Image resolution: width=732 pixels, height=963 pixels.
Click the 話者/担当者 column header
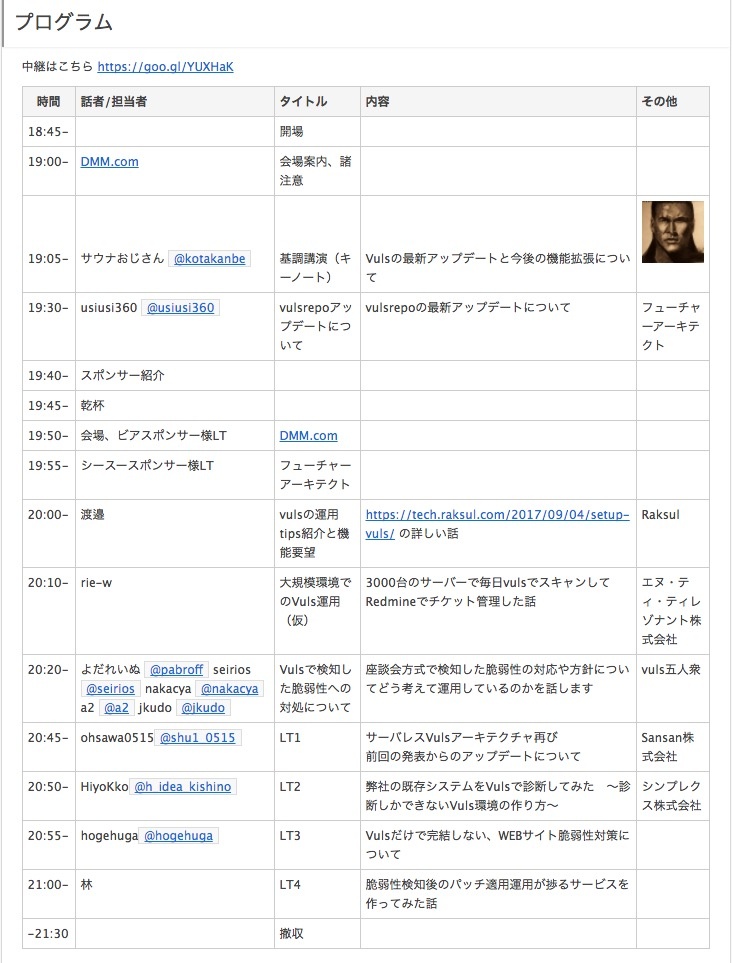tap(114, 102)
